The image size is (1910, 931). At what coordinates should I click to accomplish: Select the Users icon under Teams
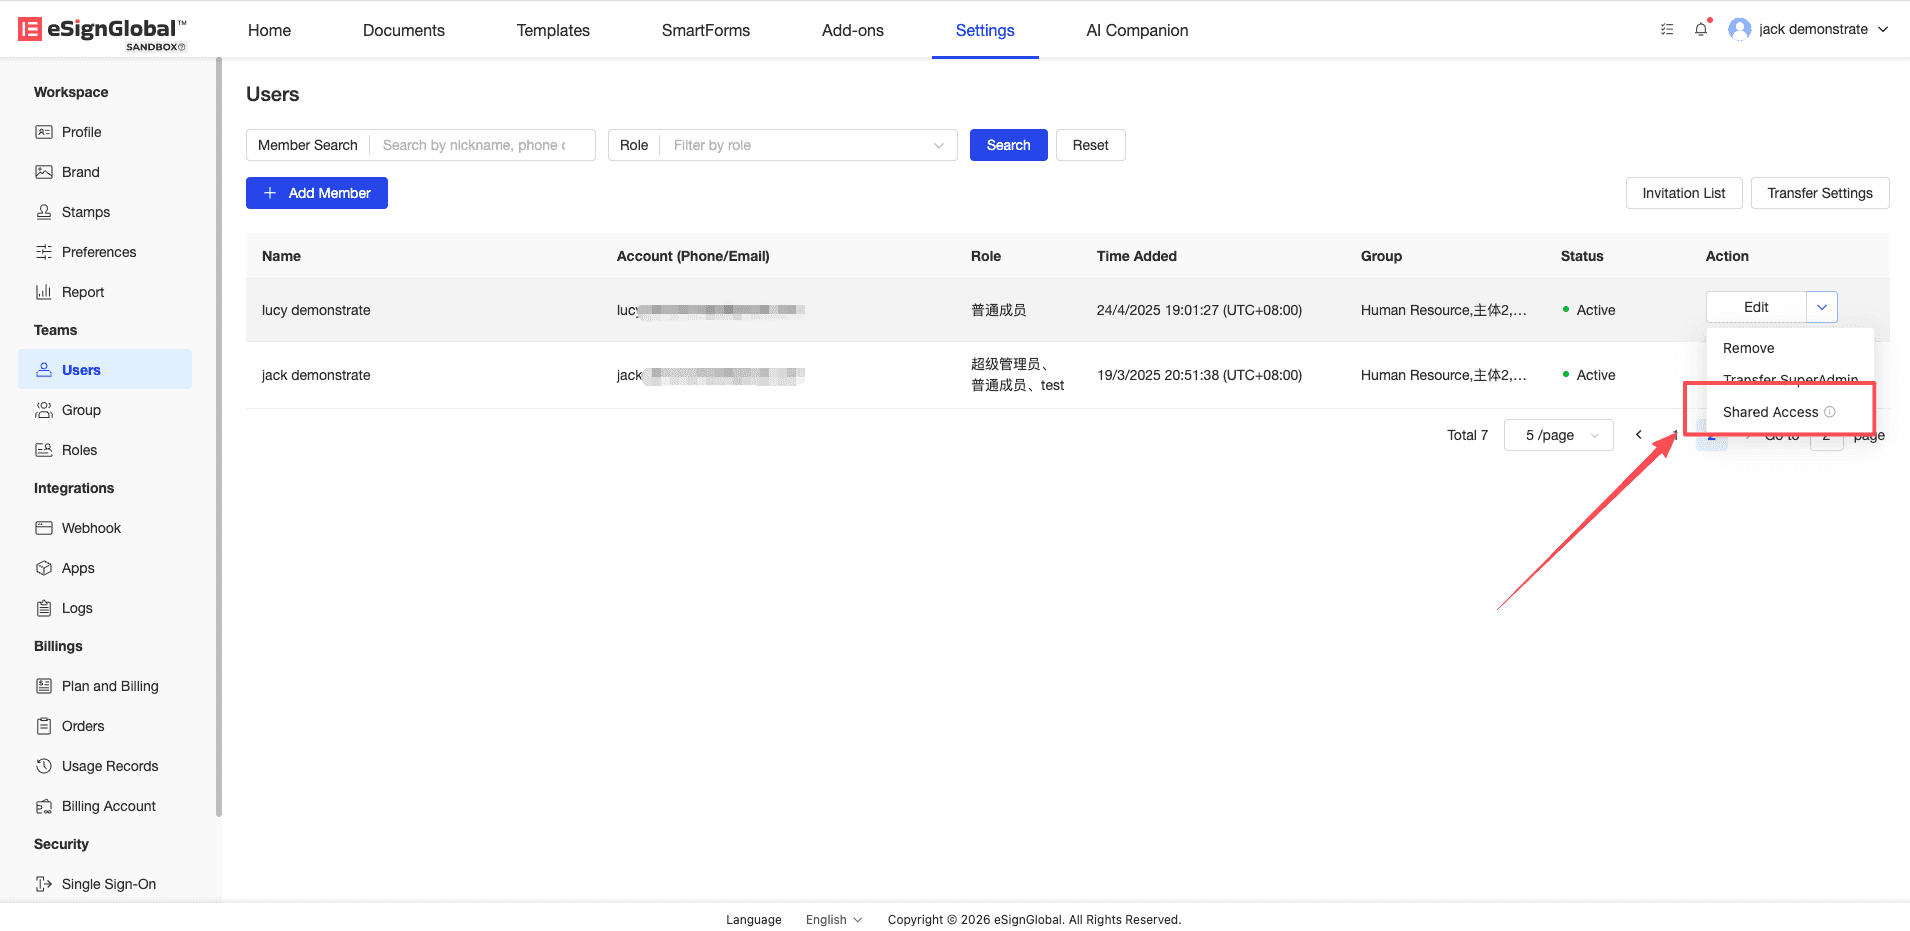[x=44, y=370]
